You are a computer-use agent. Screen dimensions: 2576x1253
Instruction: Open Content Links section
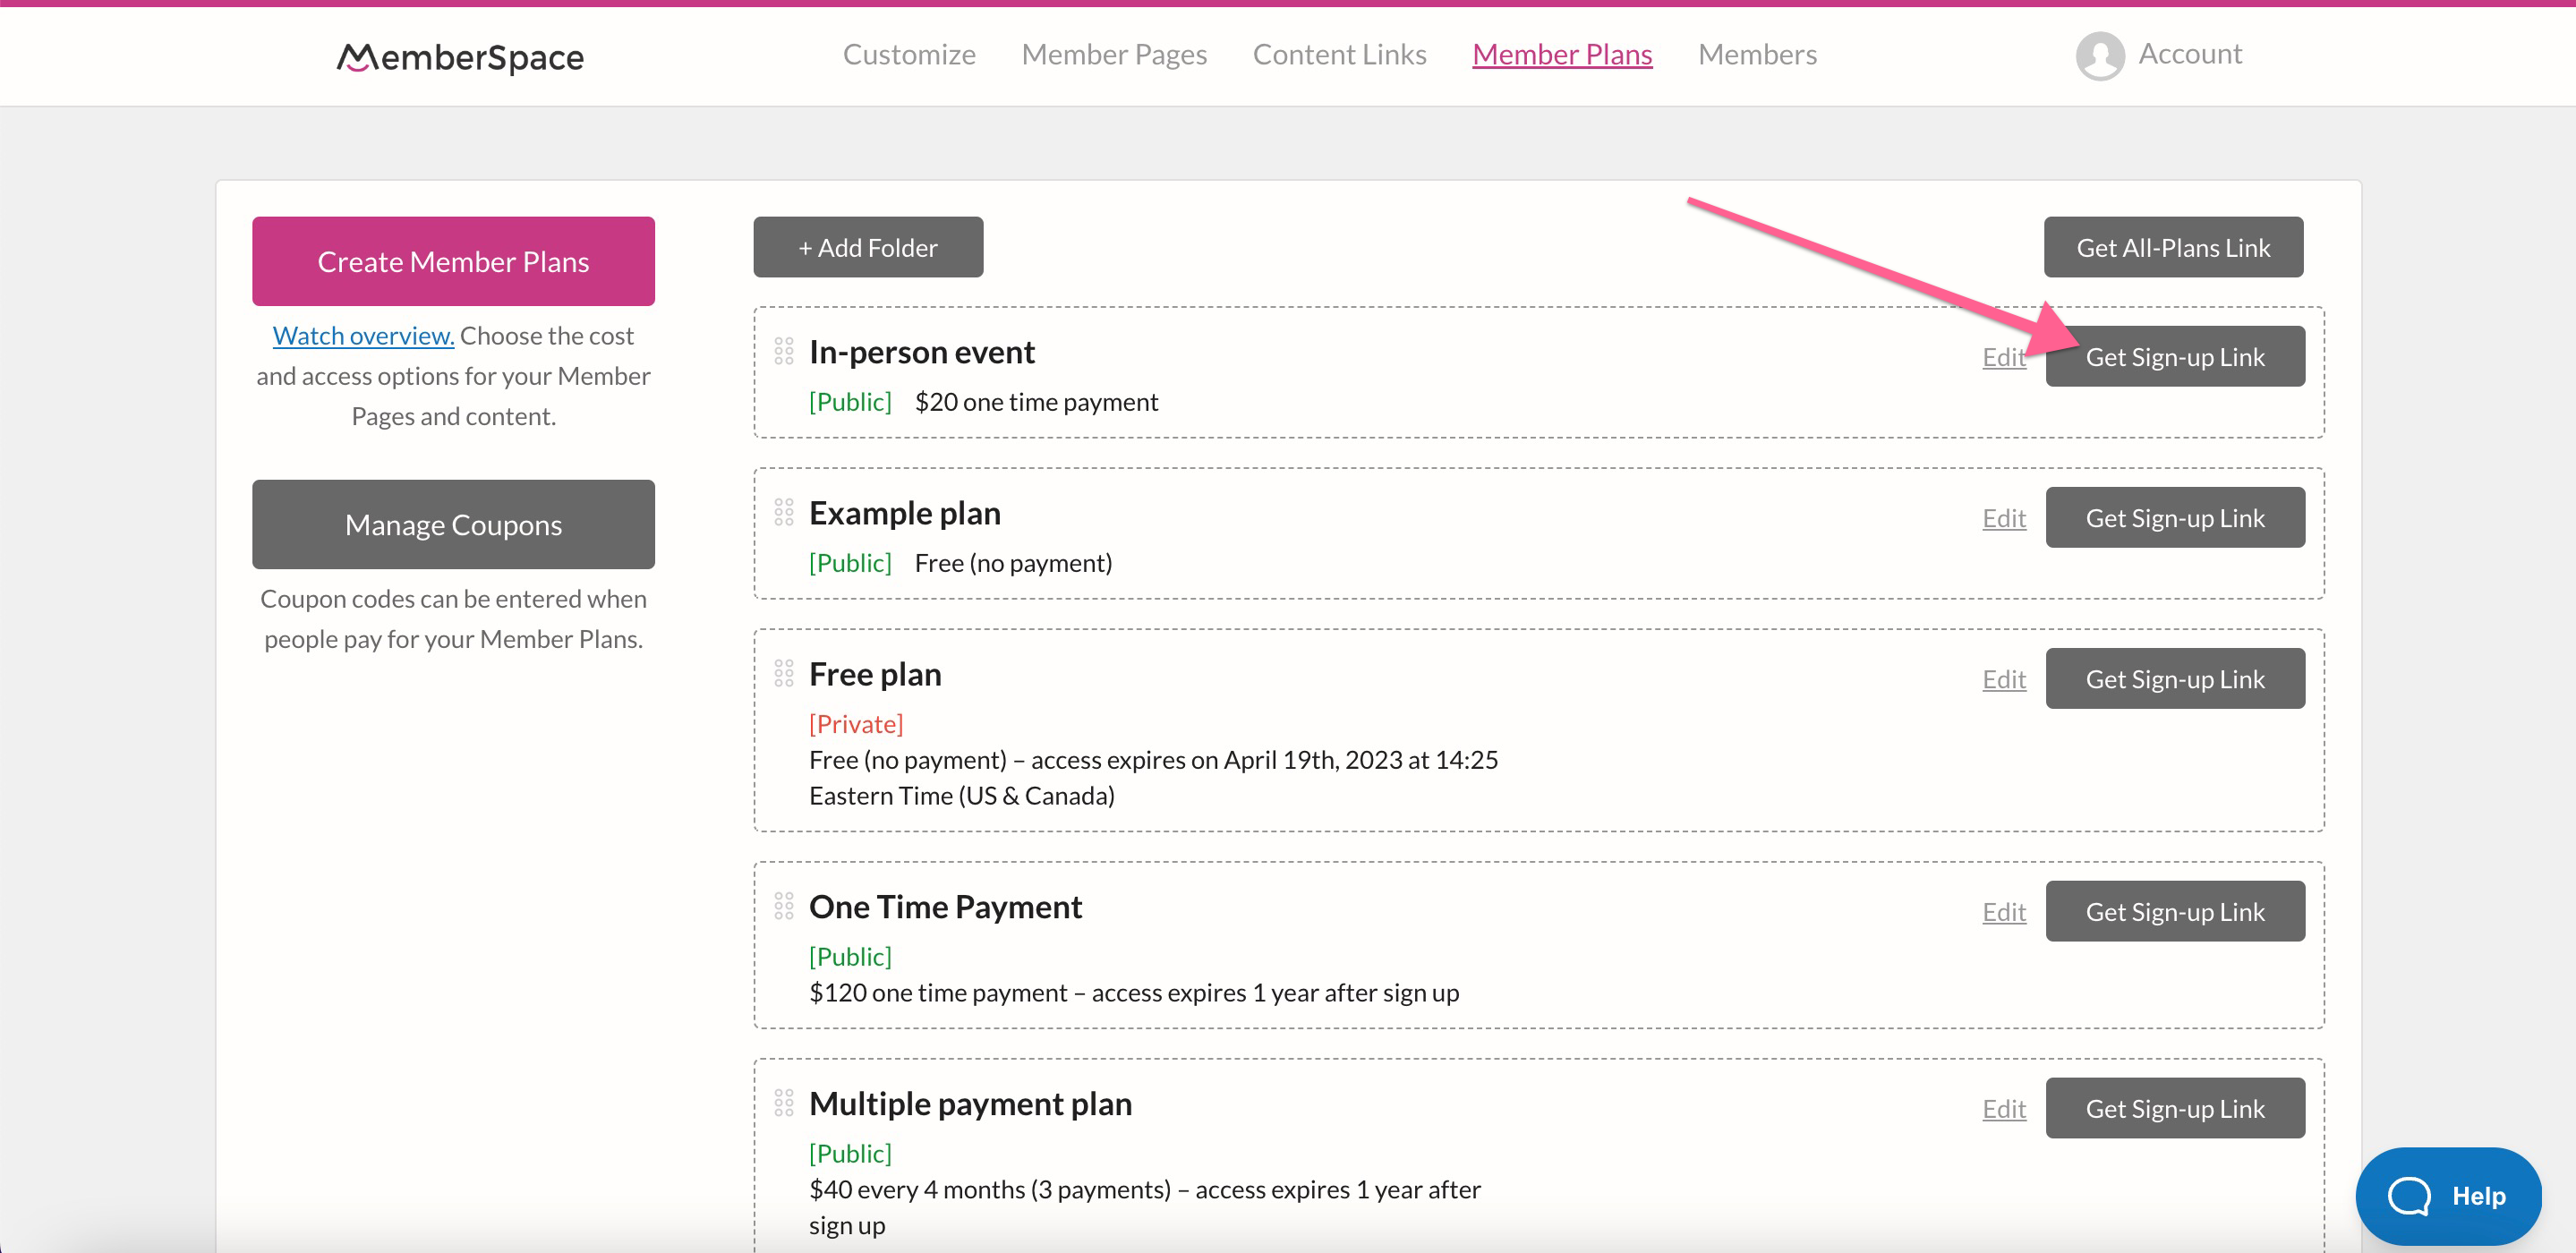coord(1339,54)
